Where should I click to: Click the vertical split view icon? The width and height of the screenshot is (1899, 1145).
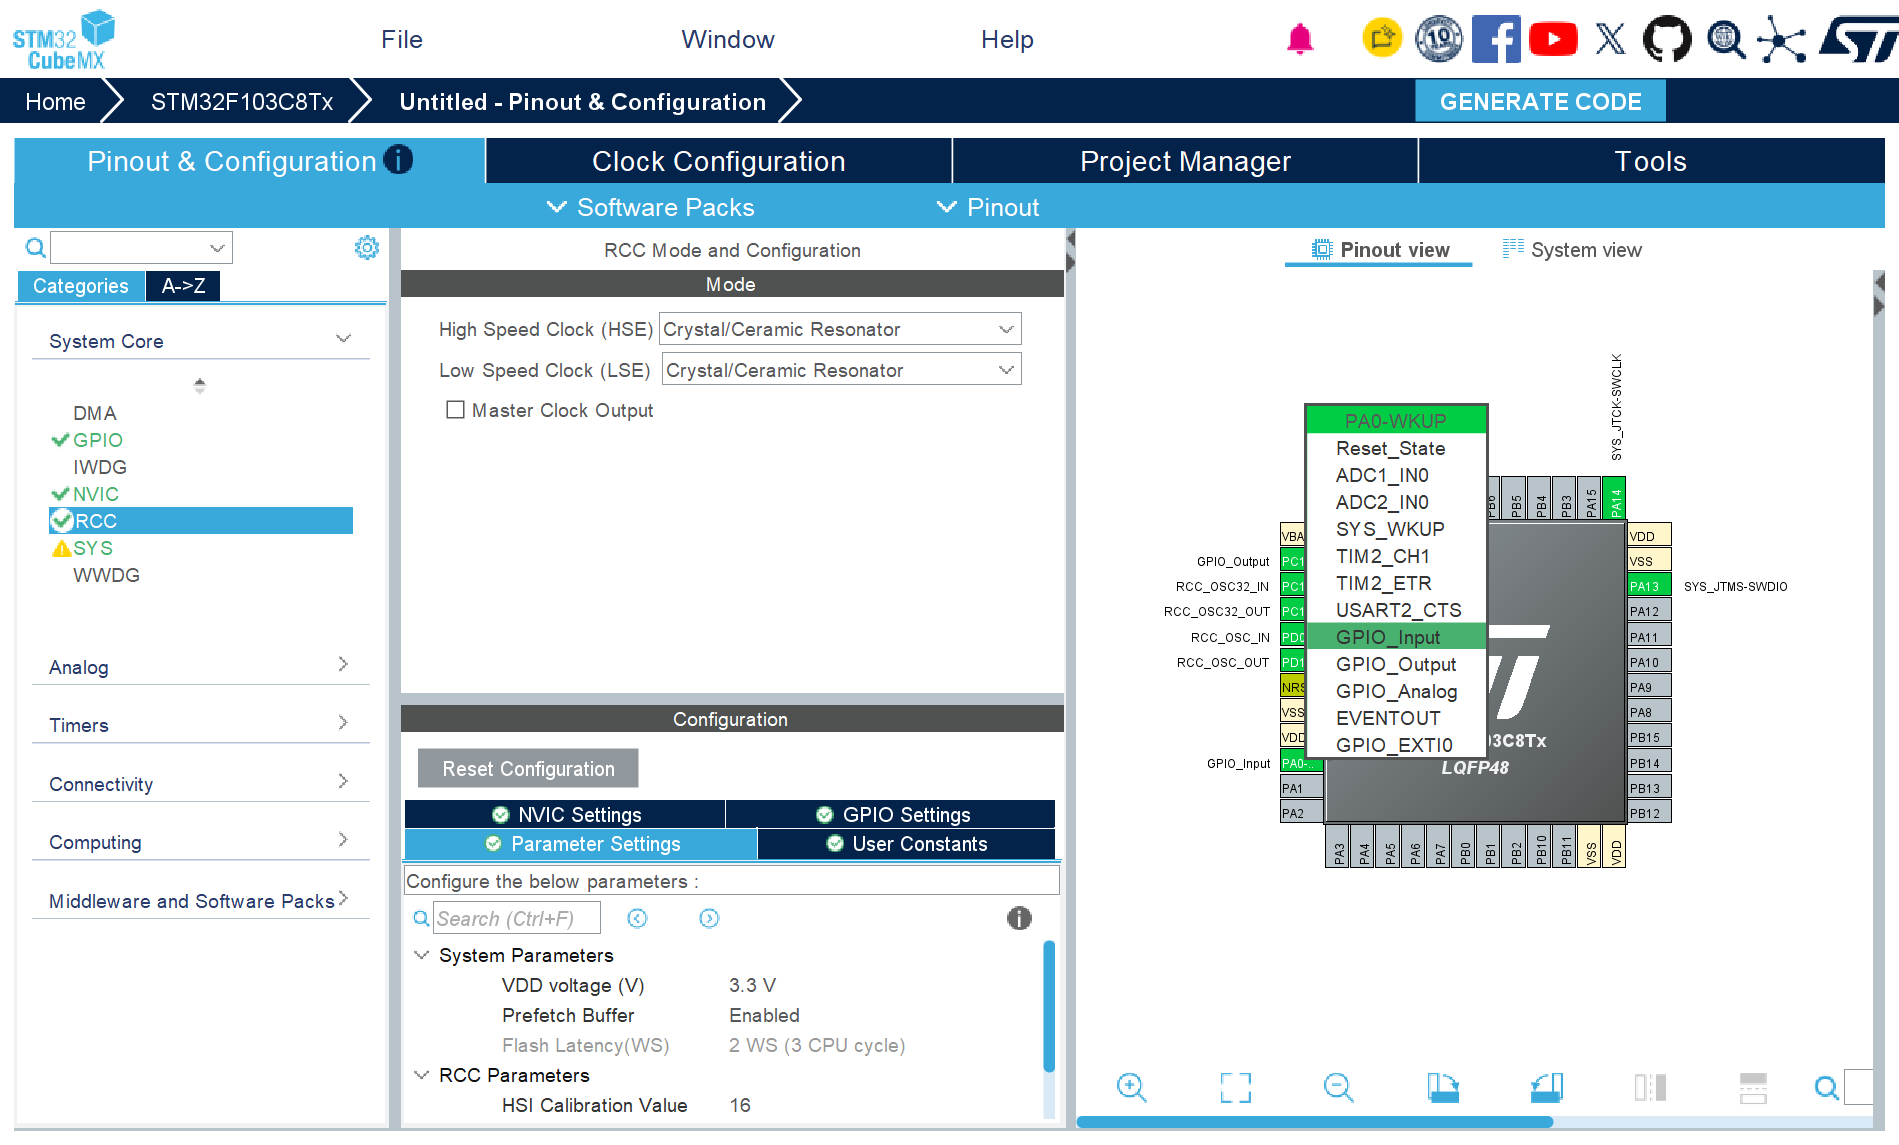pyautogui.click(x=1753, y=1087)
